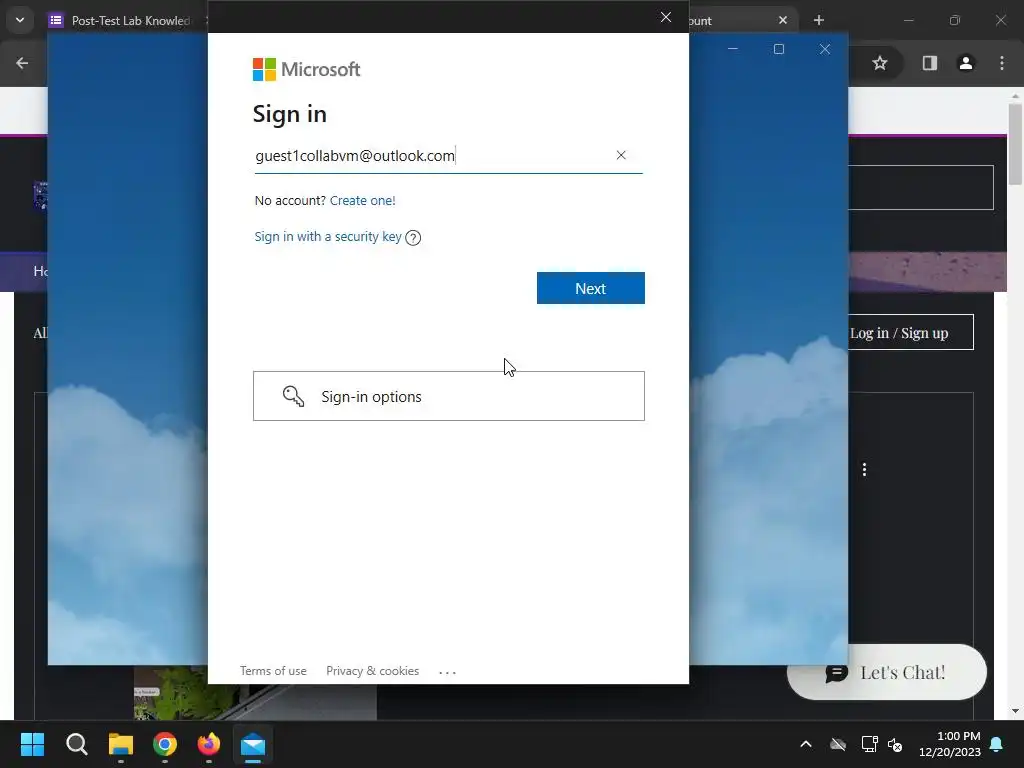Open notifications bell icon
This screenshot has width=1024, height=768.
[997, 744]
